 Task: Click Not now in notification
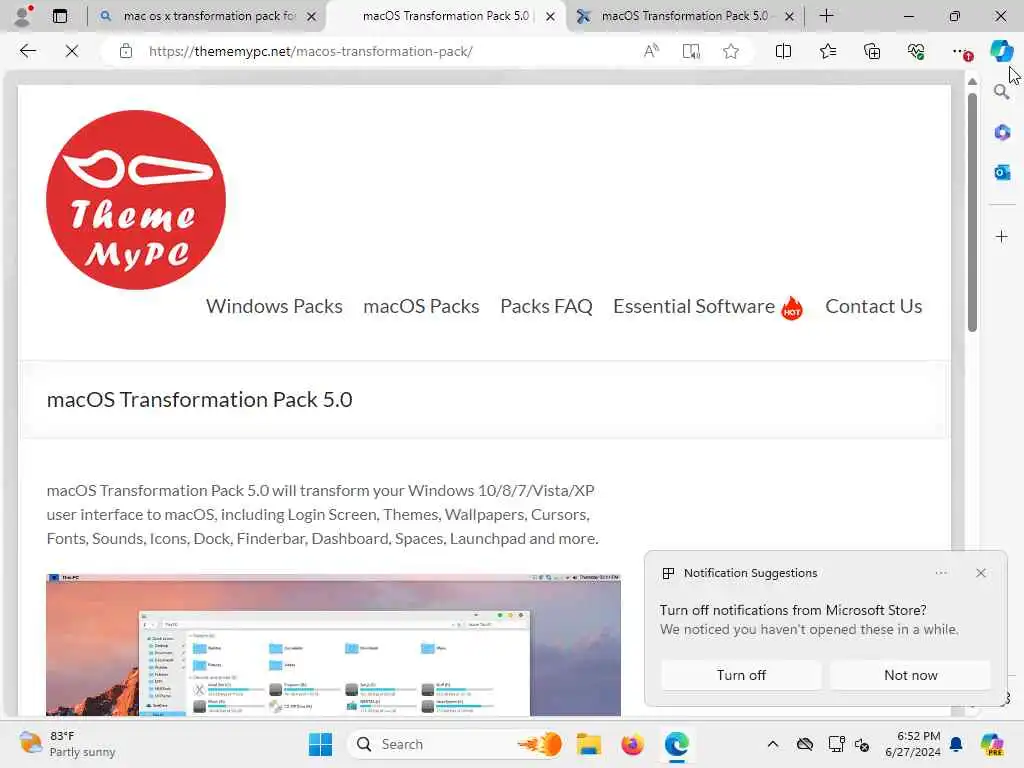[x=910, y=675]
